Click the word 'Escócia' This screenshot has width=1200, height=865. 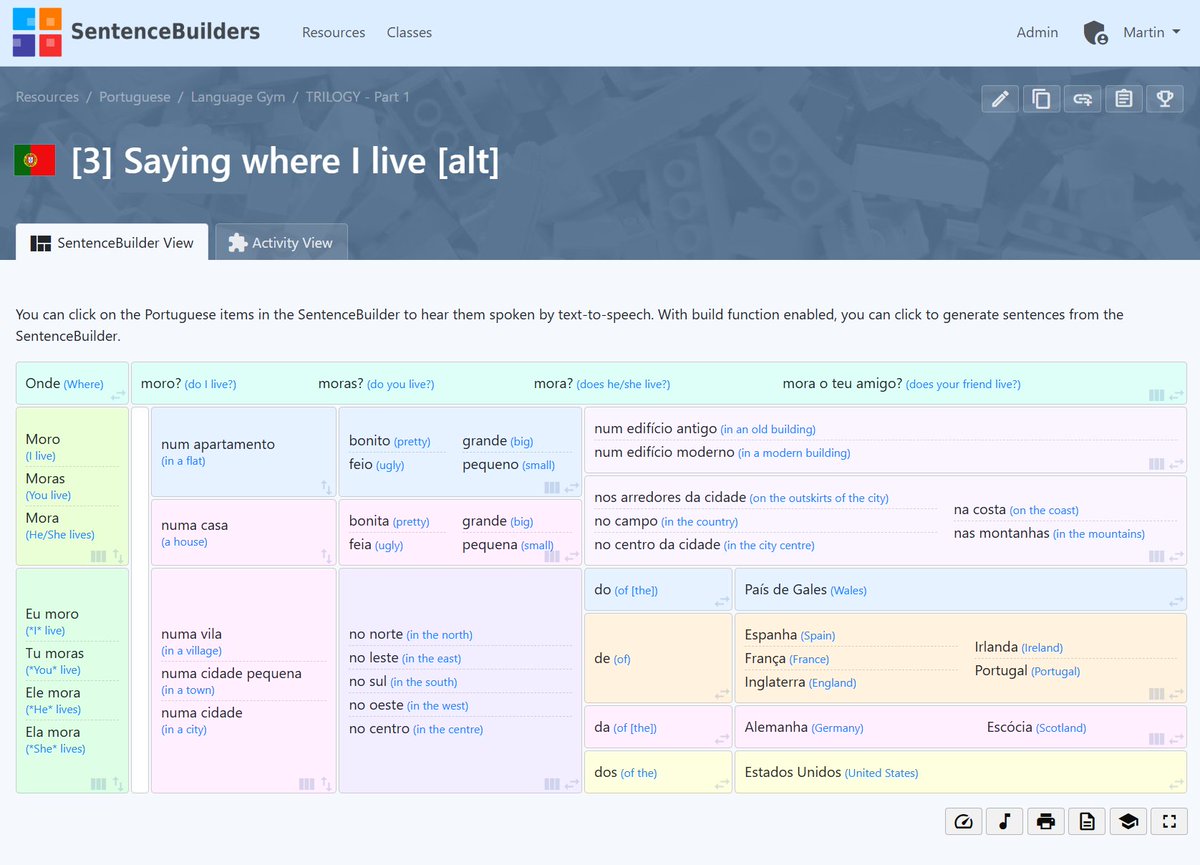click(1009, 727)
